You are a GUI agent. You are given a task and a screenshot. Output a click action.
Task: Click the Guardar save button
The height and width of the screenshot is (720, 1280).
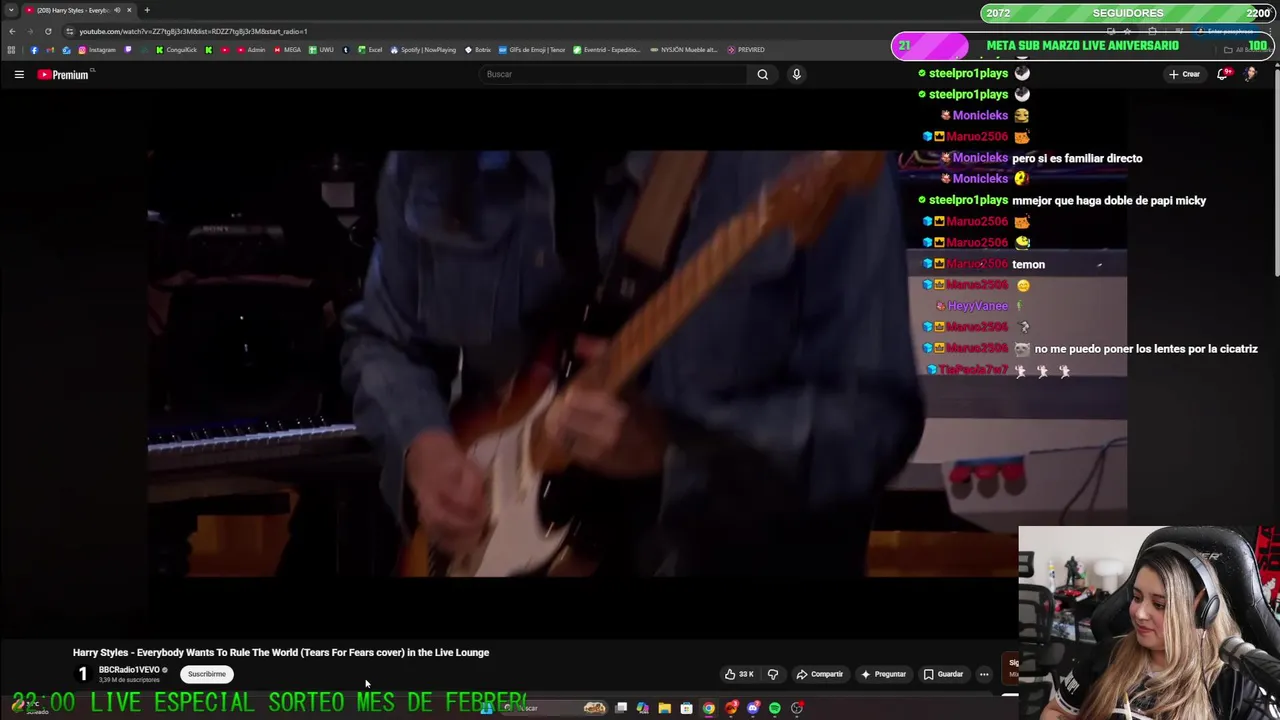(x=943, y=674)
